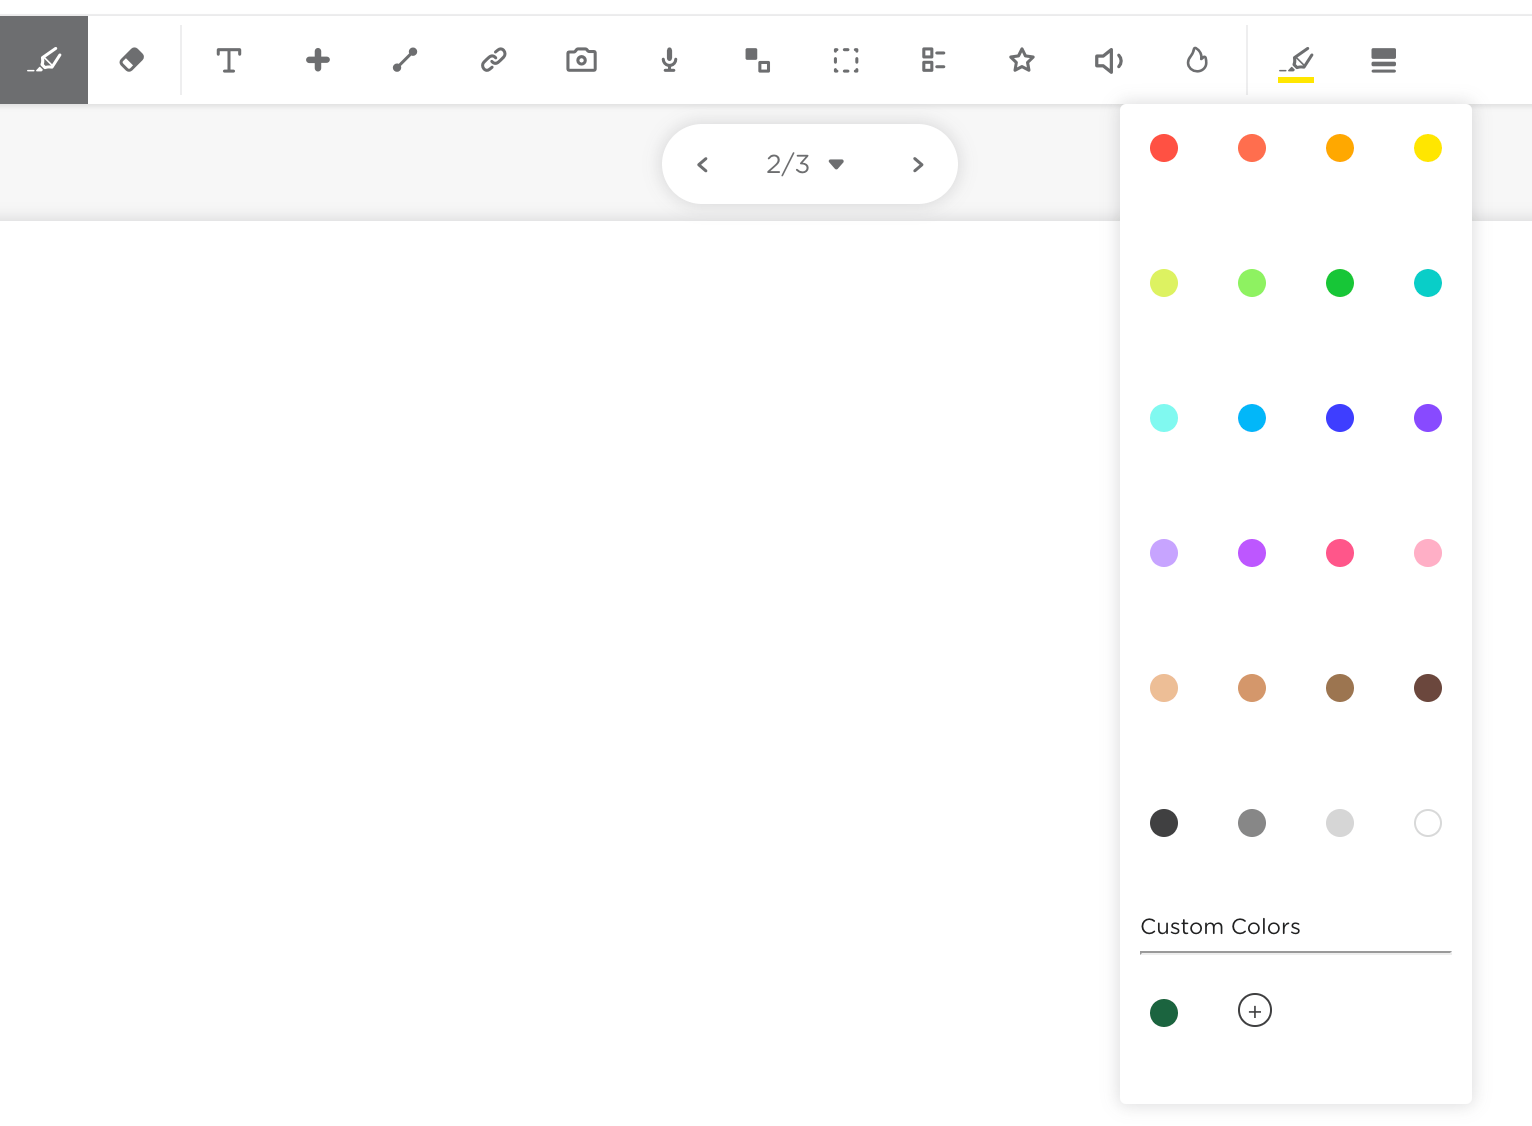Select the Line connector tool
The image size is (1532, 1126).
coord(405,60)
